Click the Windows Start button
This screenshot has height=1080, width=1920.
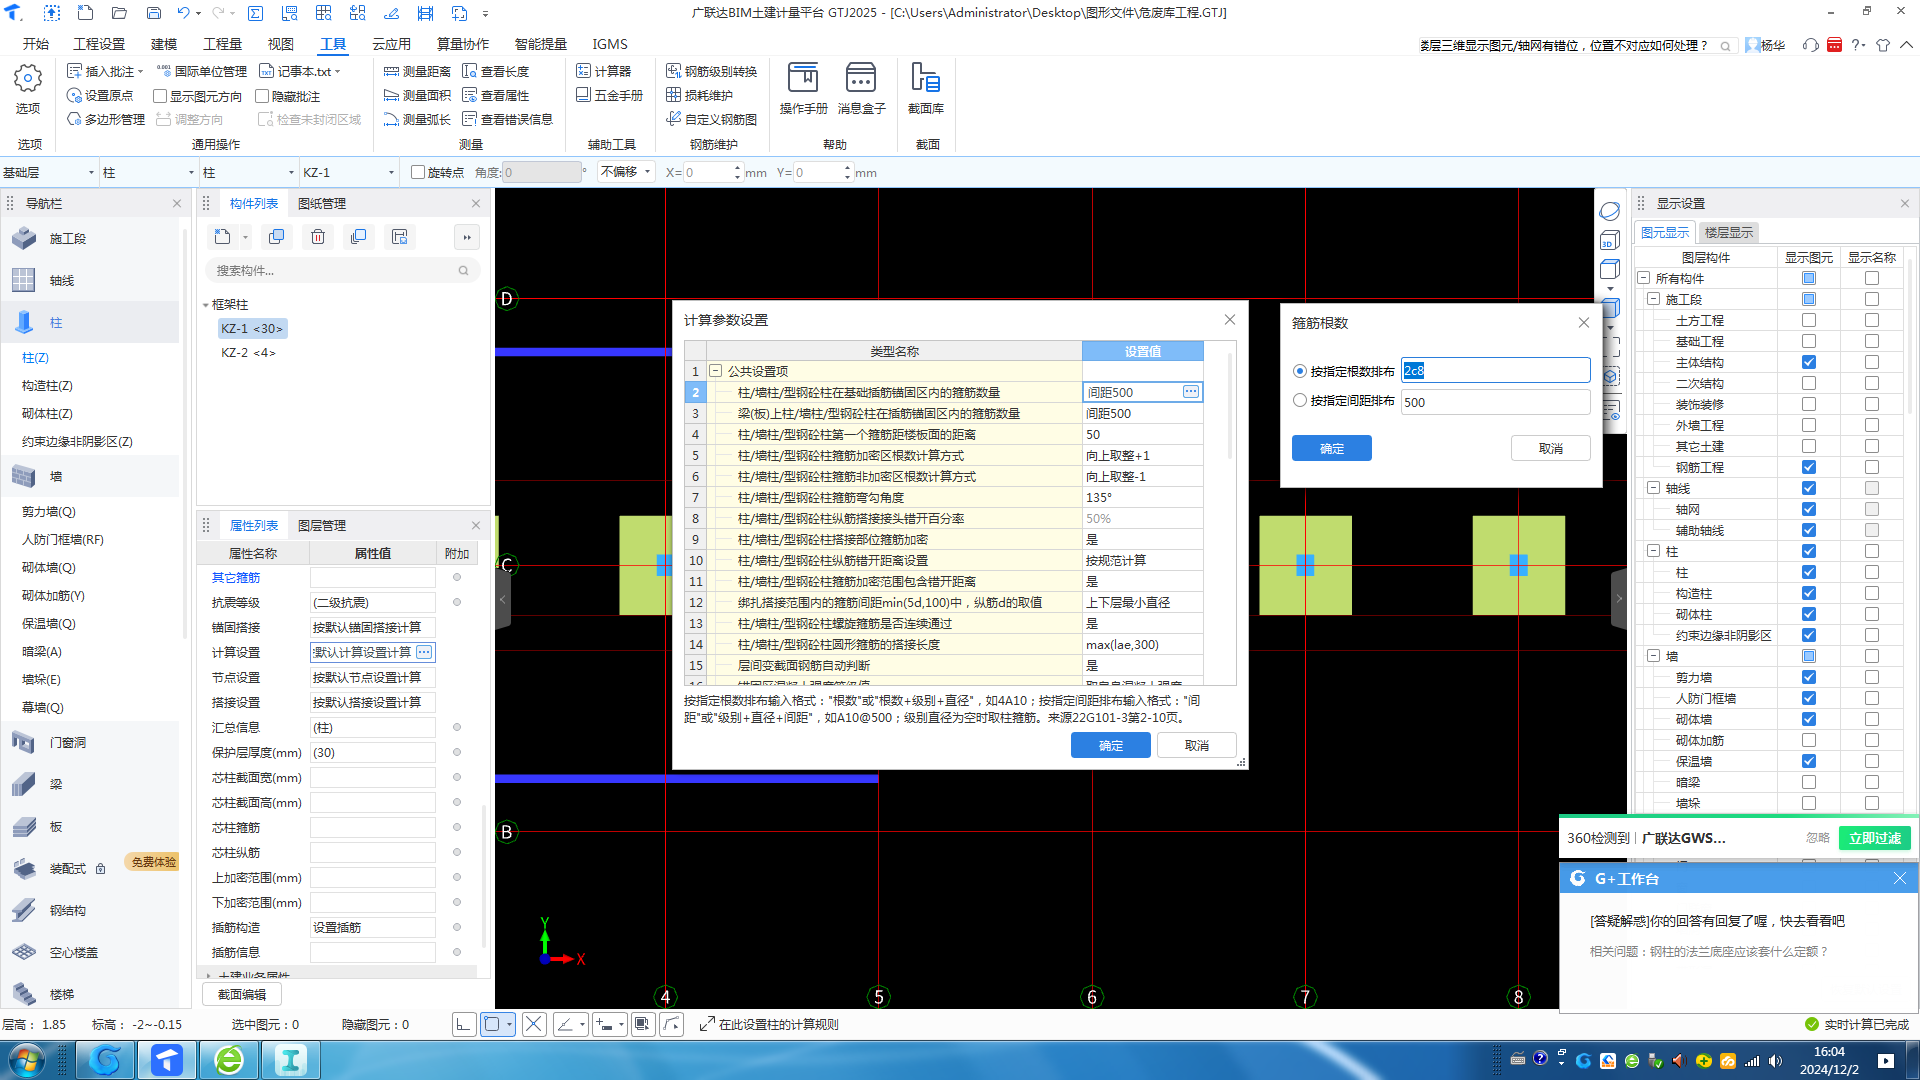[27, 1060]
